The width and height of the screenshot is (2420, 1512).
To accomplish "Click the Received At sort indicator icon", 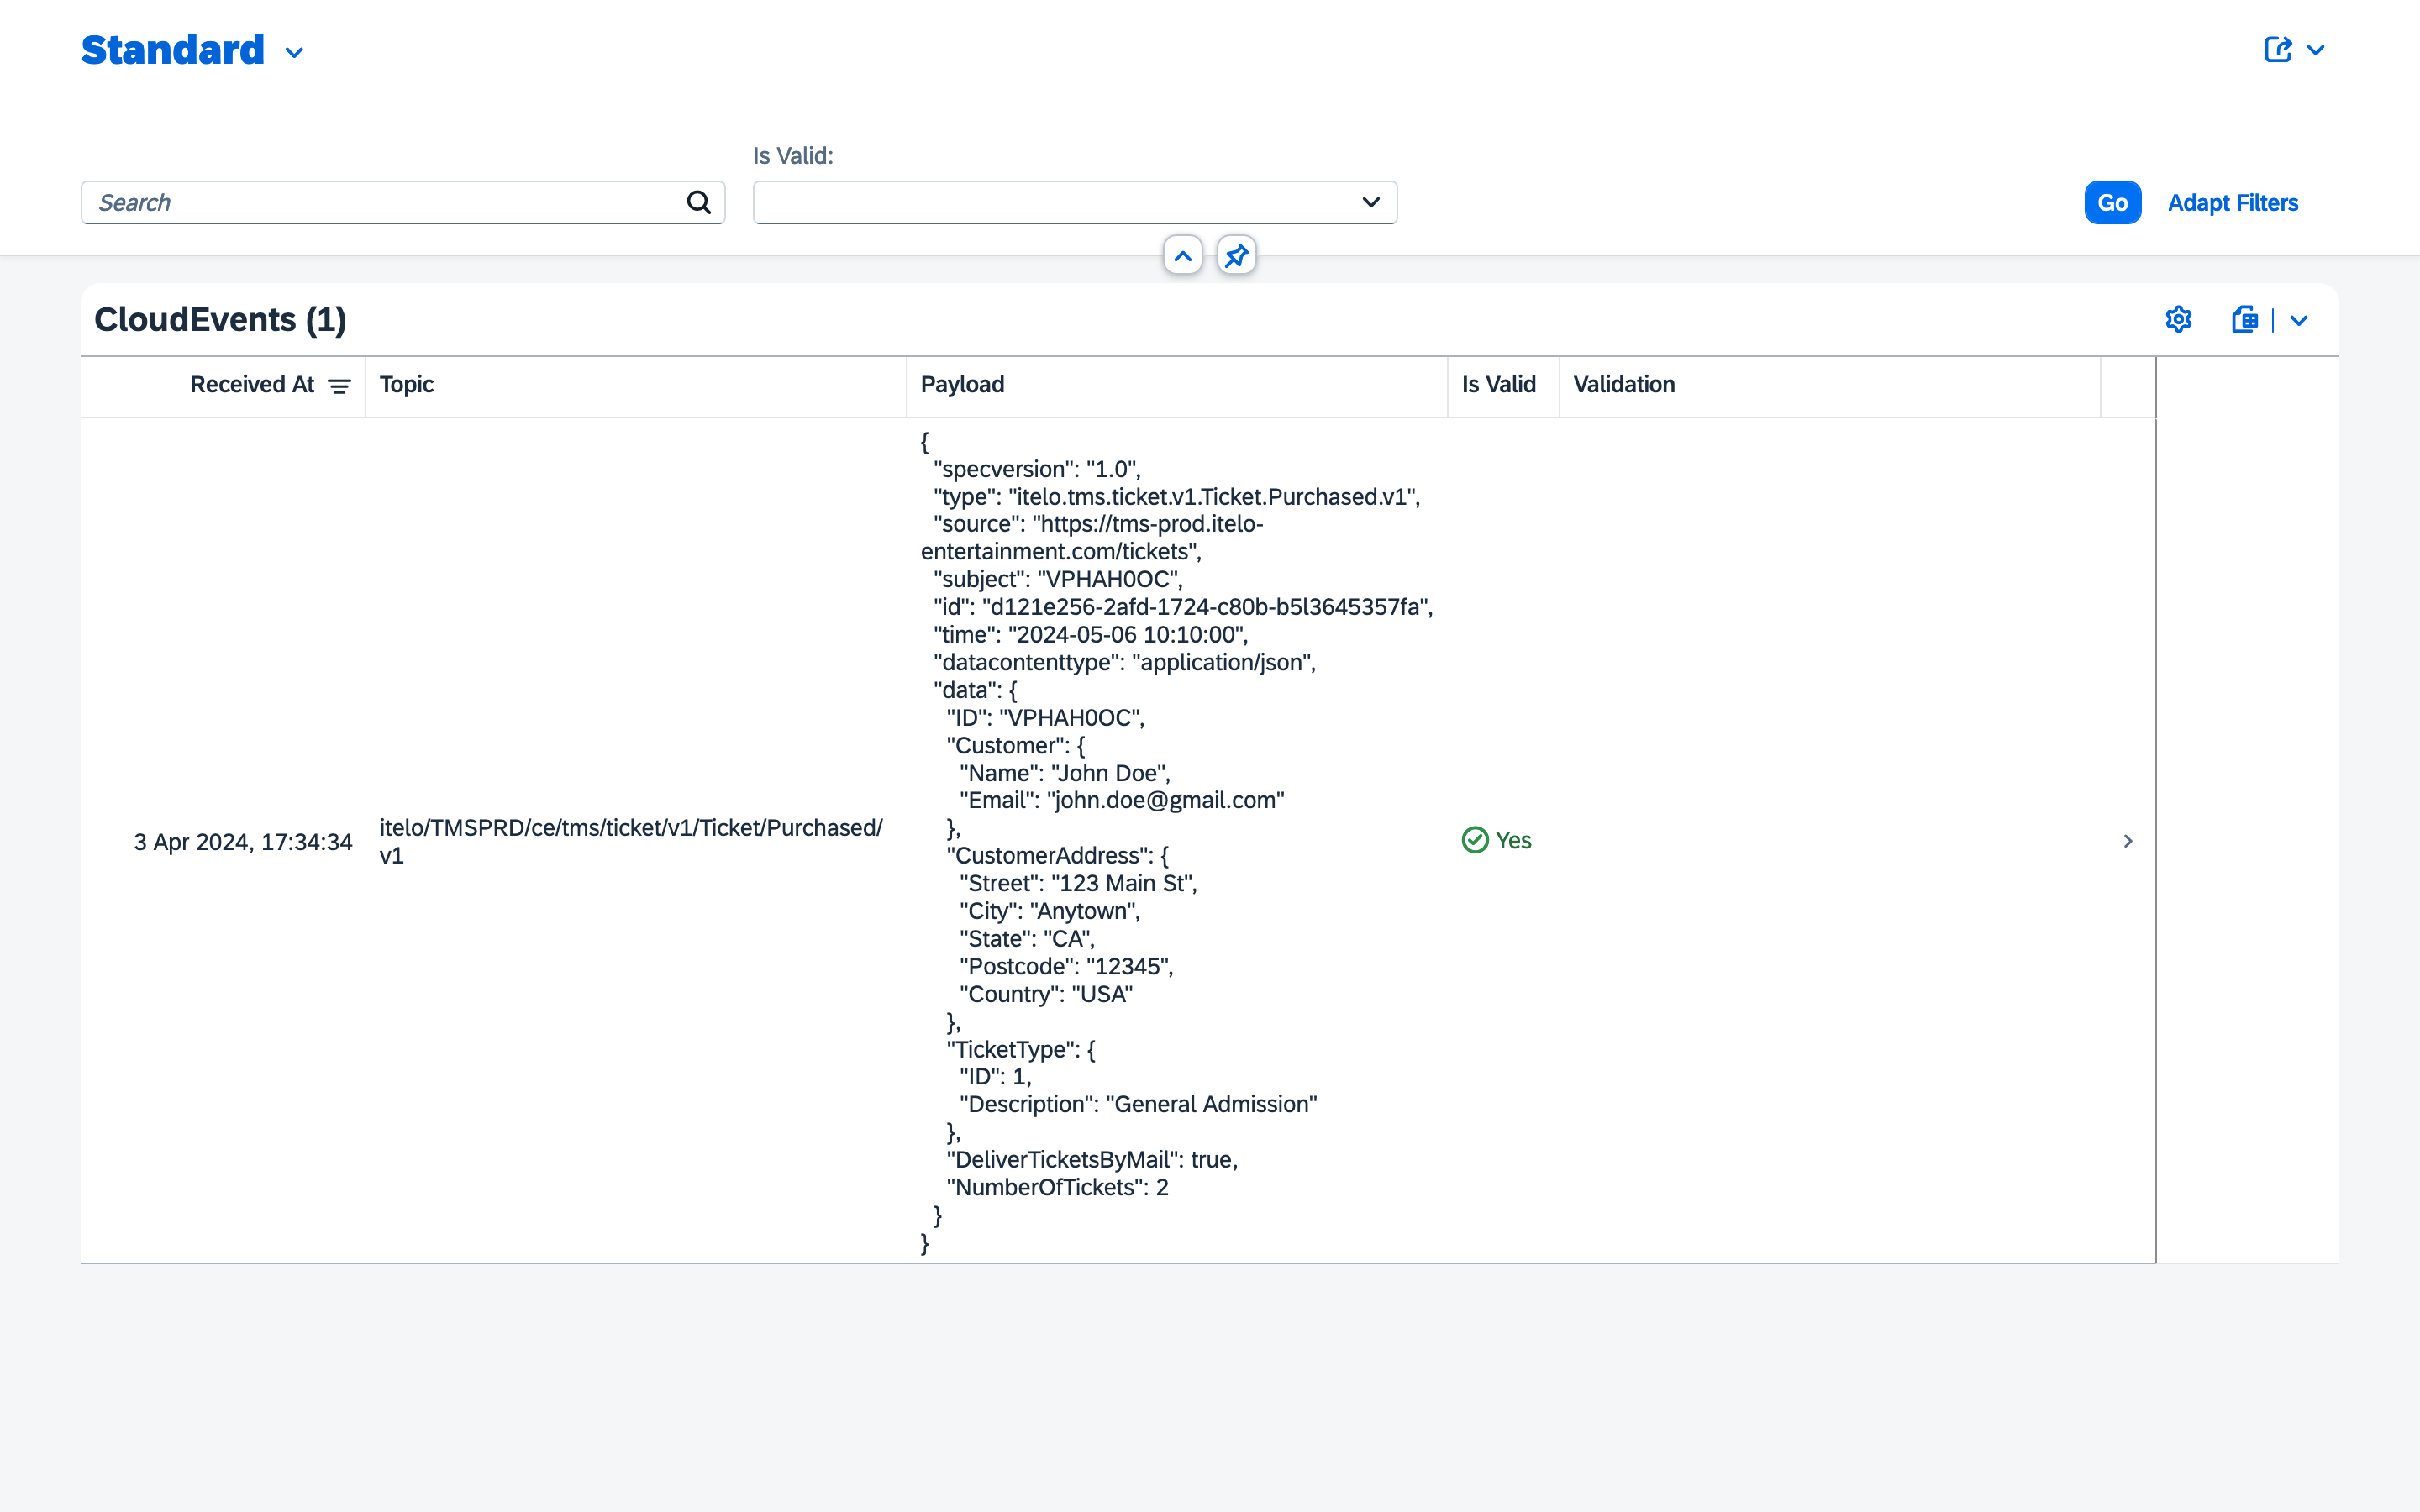I will (x=340, y=386).
